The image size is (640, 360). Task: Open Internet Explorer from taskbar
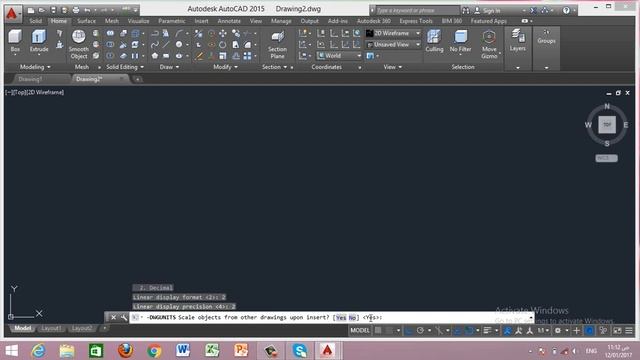point(39,351)
